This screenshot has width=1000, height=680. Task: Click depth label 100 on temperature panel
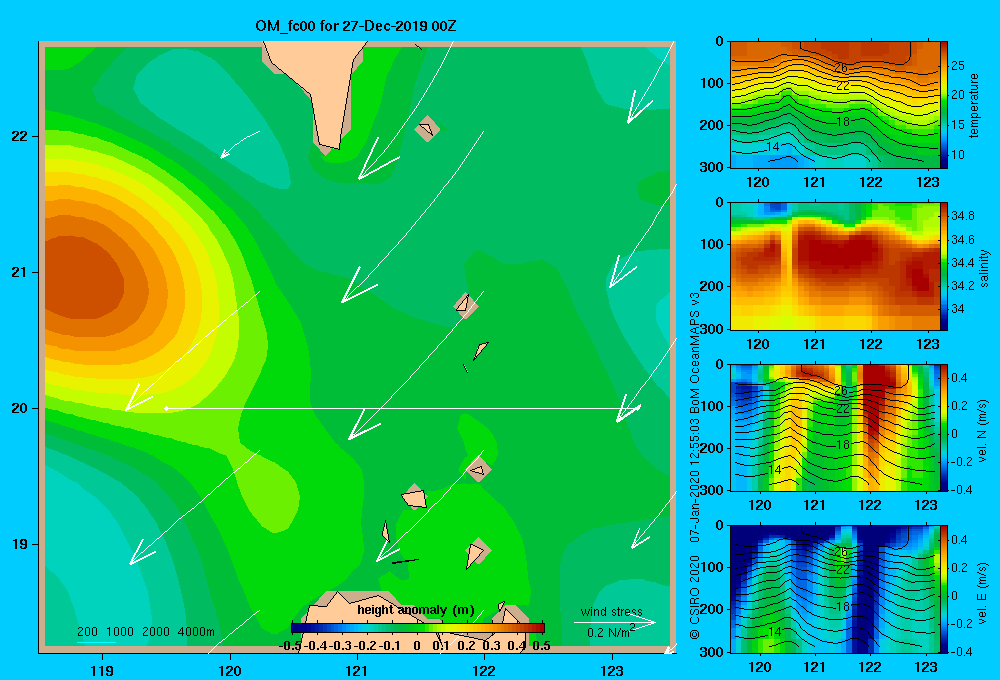pos(712,83)
